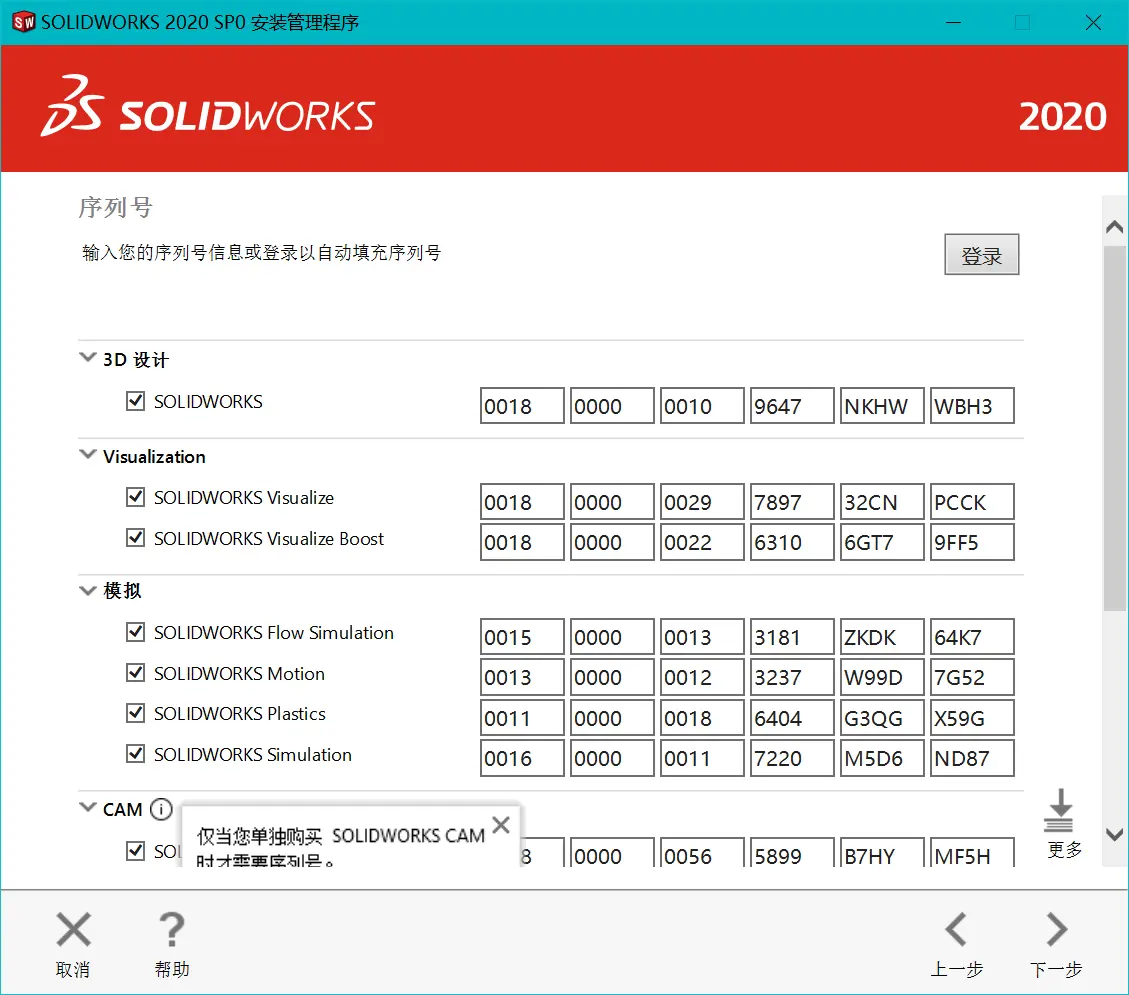1129x995 pixels.
Task: Click SOLIDWORKS serial field 0018
Action: [x=522, y=405]
